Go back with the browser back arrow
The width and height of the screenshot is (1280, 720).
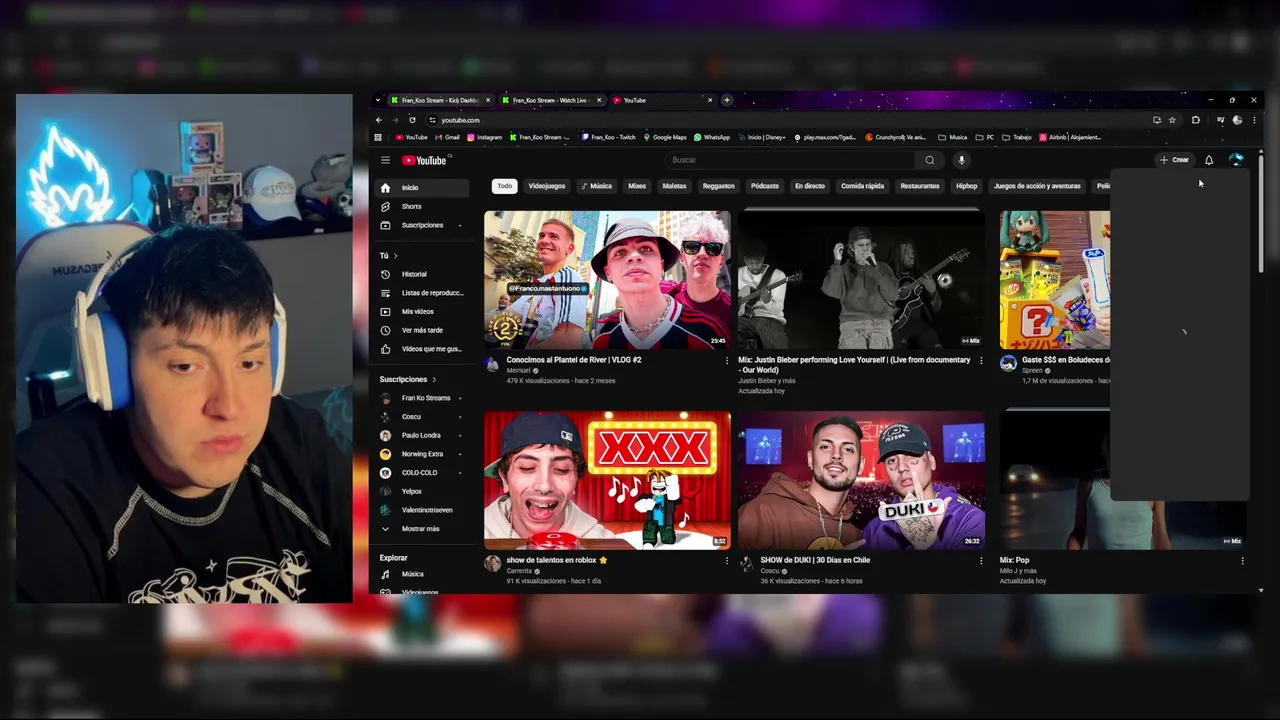[x=379, y=120]
